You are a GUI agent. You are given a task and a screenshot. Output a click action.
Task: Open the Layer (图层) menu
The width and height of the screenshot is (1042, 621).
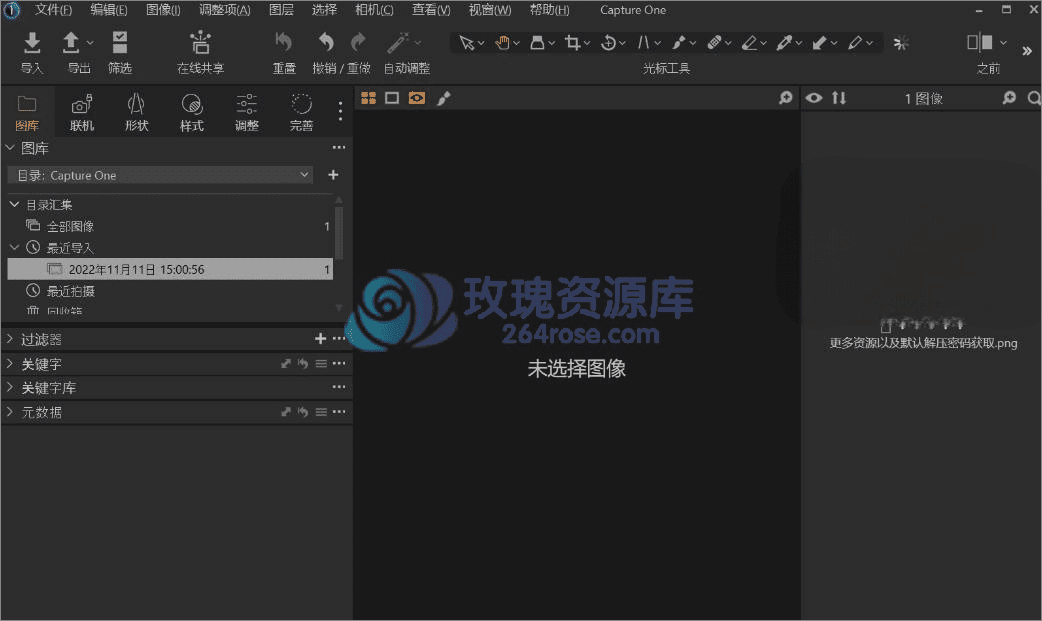point(281,10)
